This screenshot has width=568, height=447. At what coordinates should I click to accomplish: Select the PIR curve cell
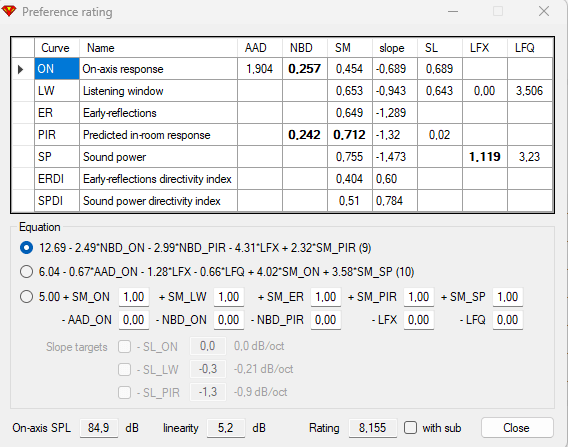(x=57, y=135)
